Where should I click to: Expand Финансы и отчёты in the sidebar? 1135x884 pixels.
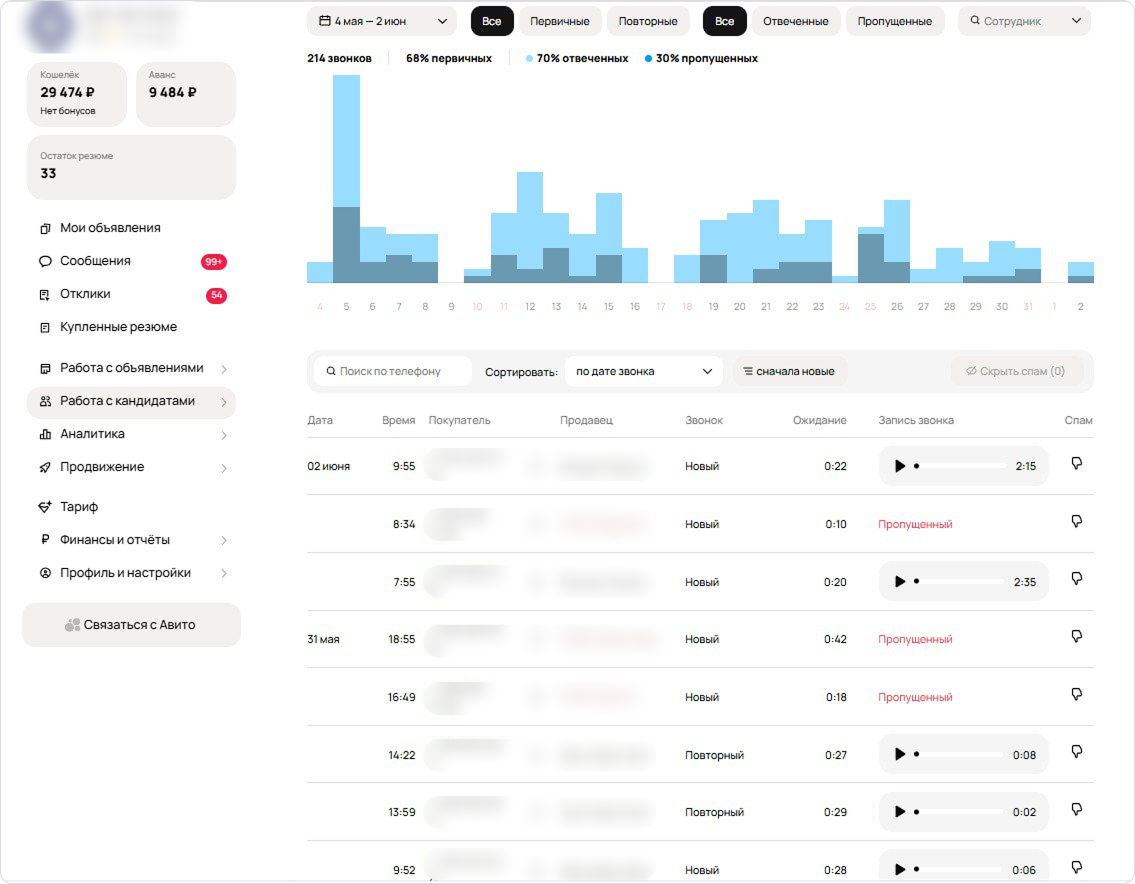click(115, 540)
